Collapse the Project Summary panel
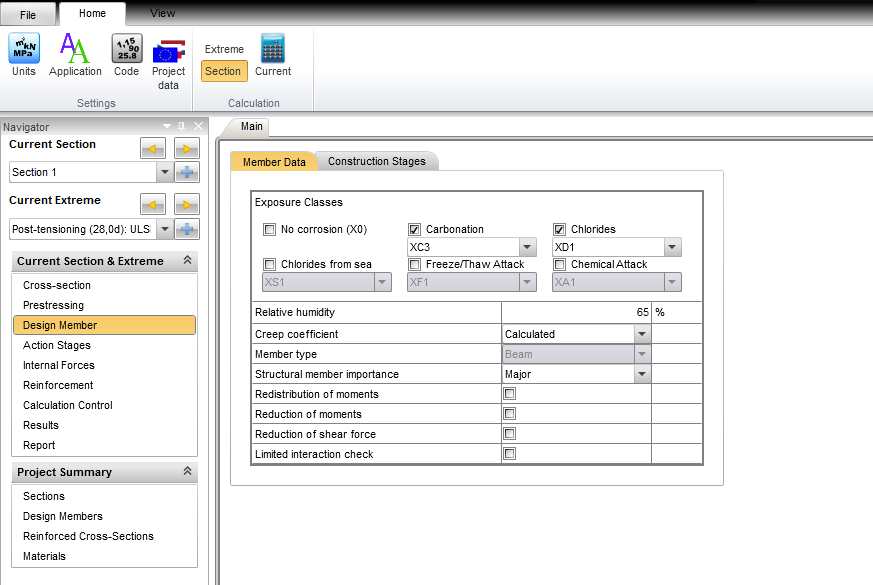873x585 pixels. point(186,472)
